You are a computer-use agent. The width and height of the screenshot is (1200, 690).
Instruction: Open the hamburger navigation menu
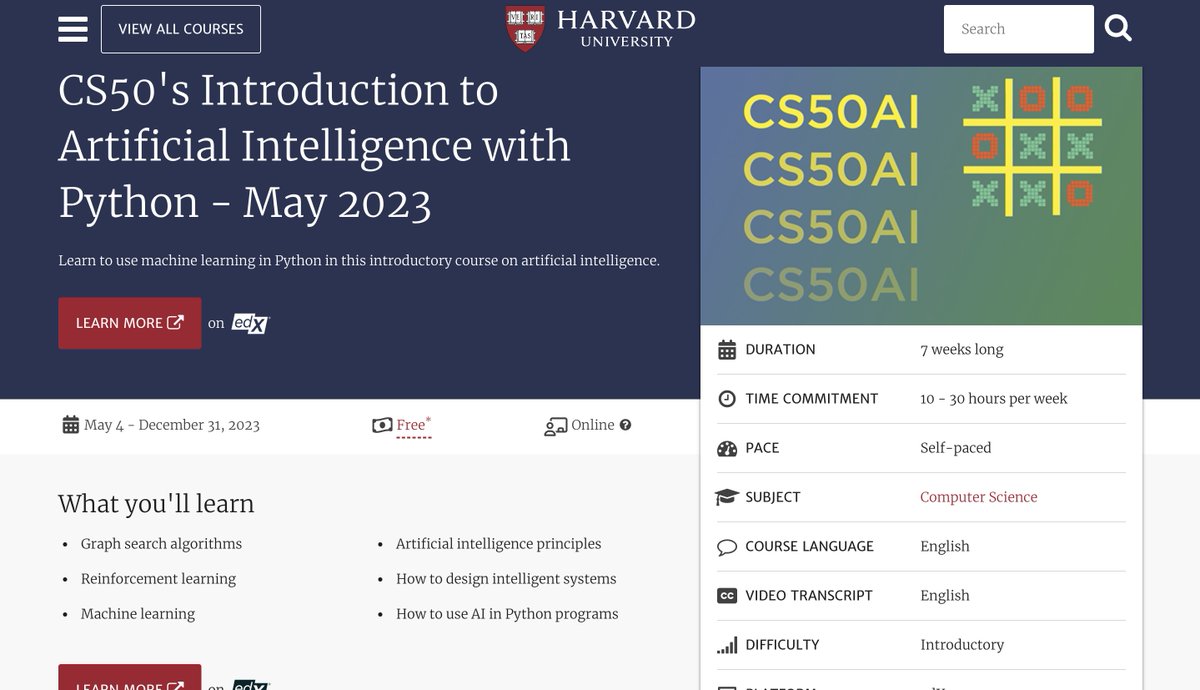click(x=73, y=29)
